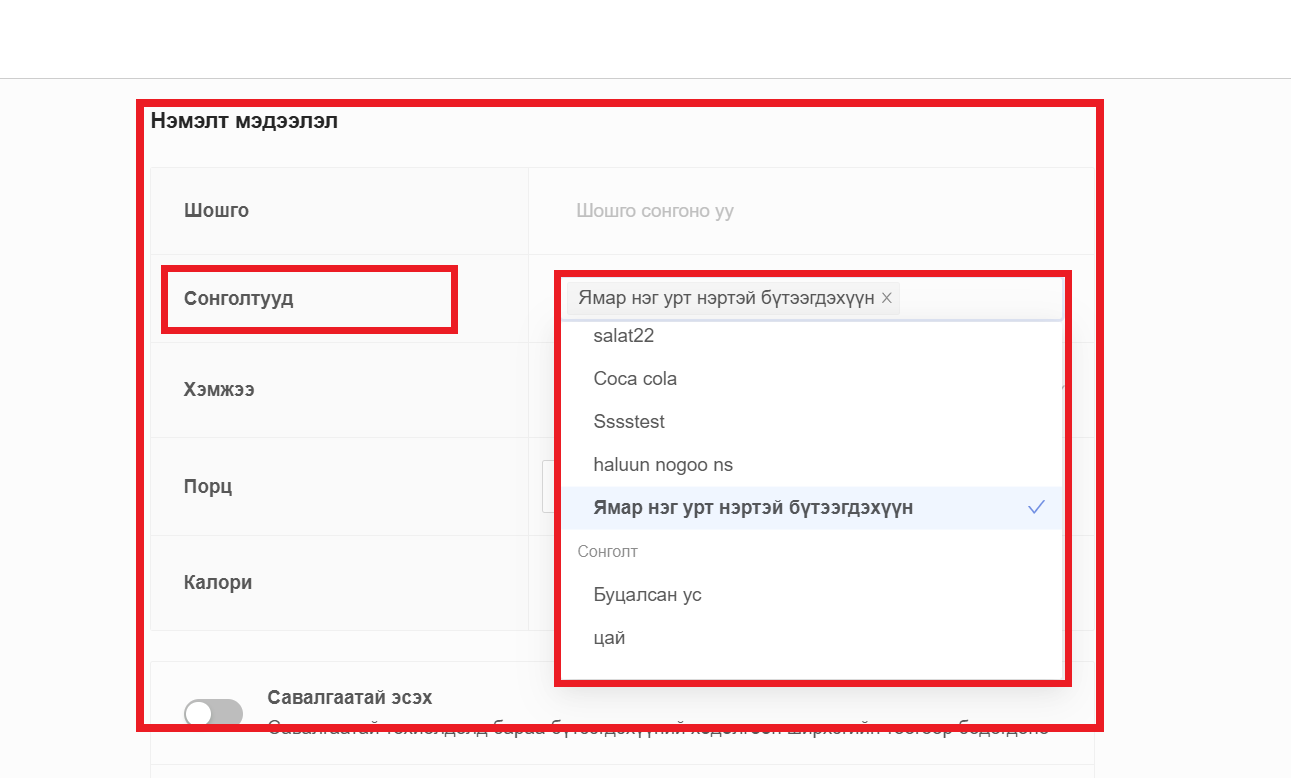Pick Sssstest in the dropdown list
This screenshot has height=778, width=1291.
[629, 422]
